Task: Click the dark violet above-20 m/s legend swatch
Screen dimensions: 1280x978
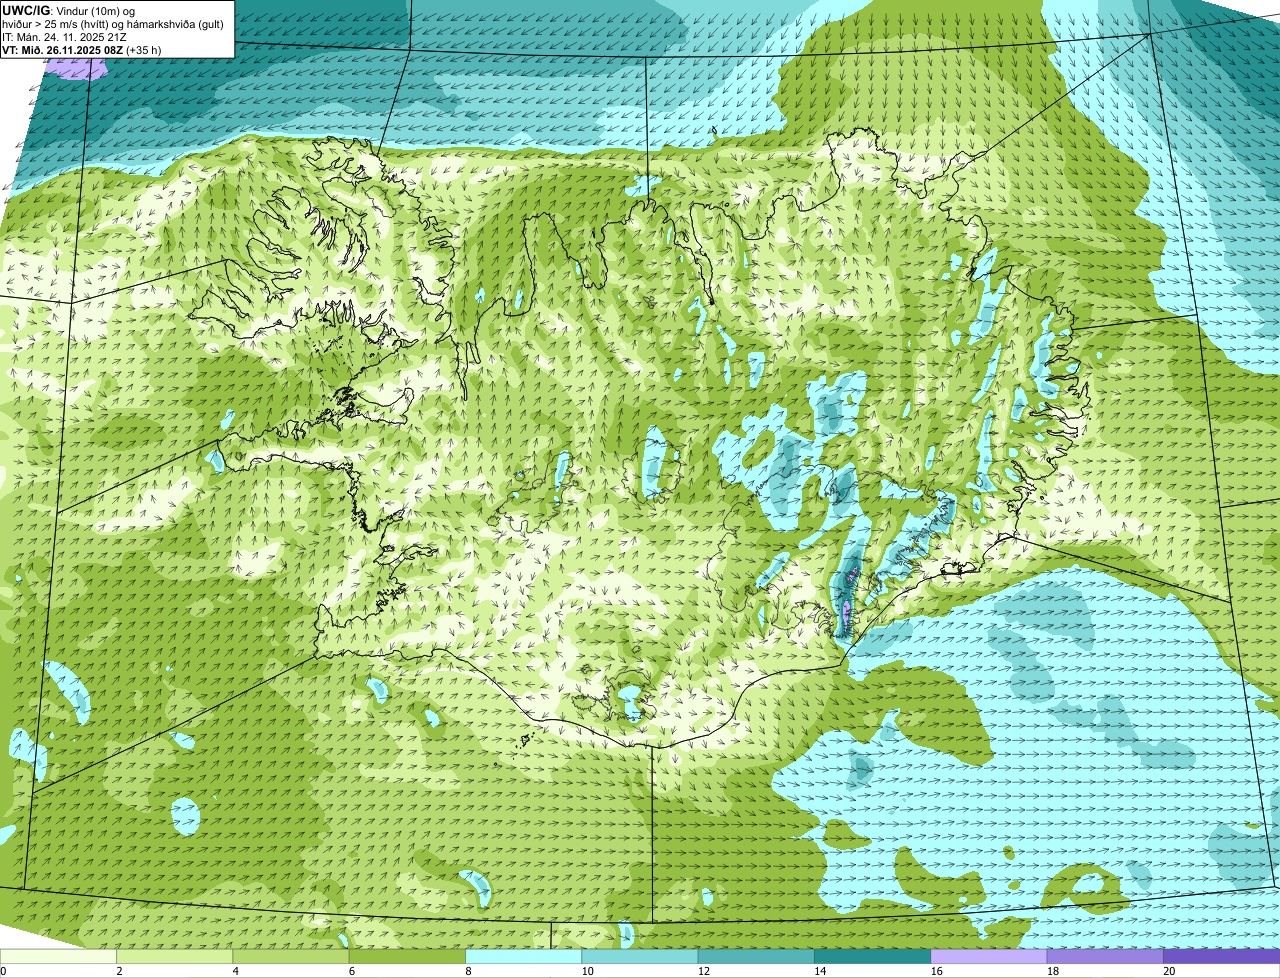Action: point(1221,956)
